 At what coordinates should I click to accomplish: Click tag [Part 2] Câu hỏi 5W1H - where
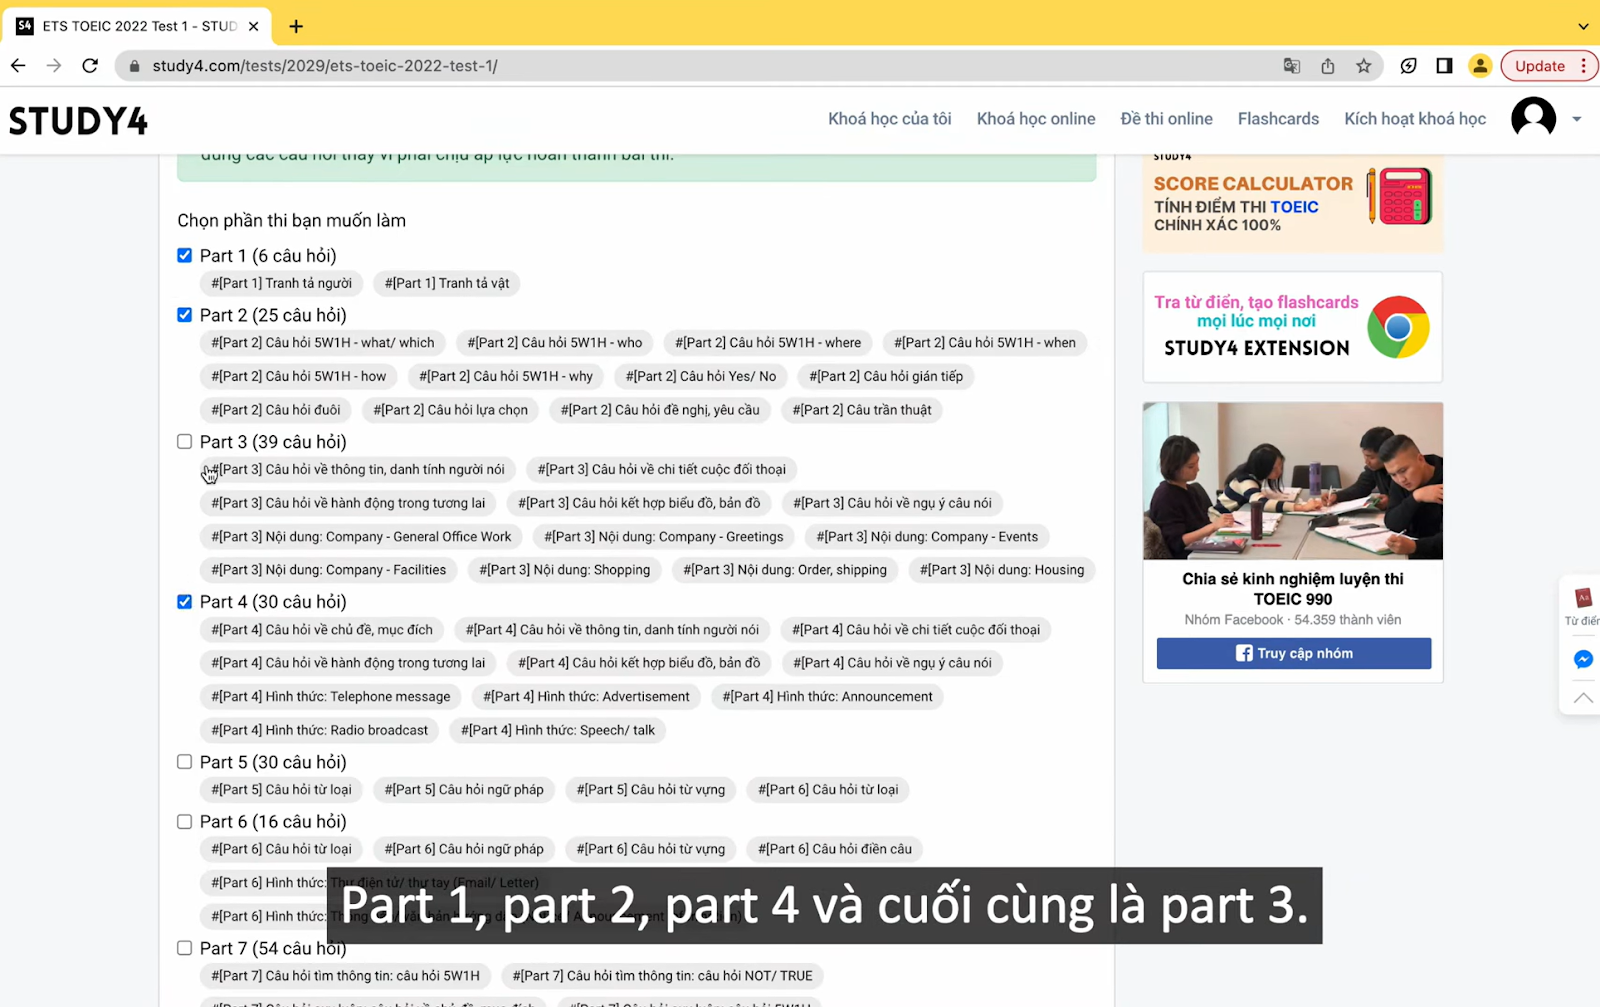point(768,343)
